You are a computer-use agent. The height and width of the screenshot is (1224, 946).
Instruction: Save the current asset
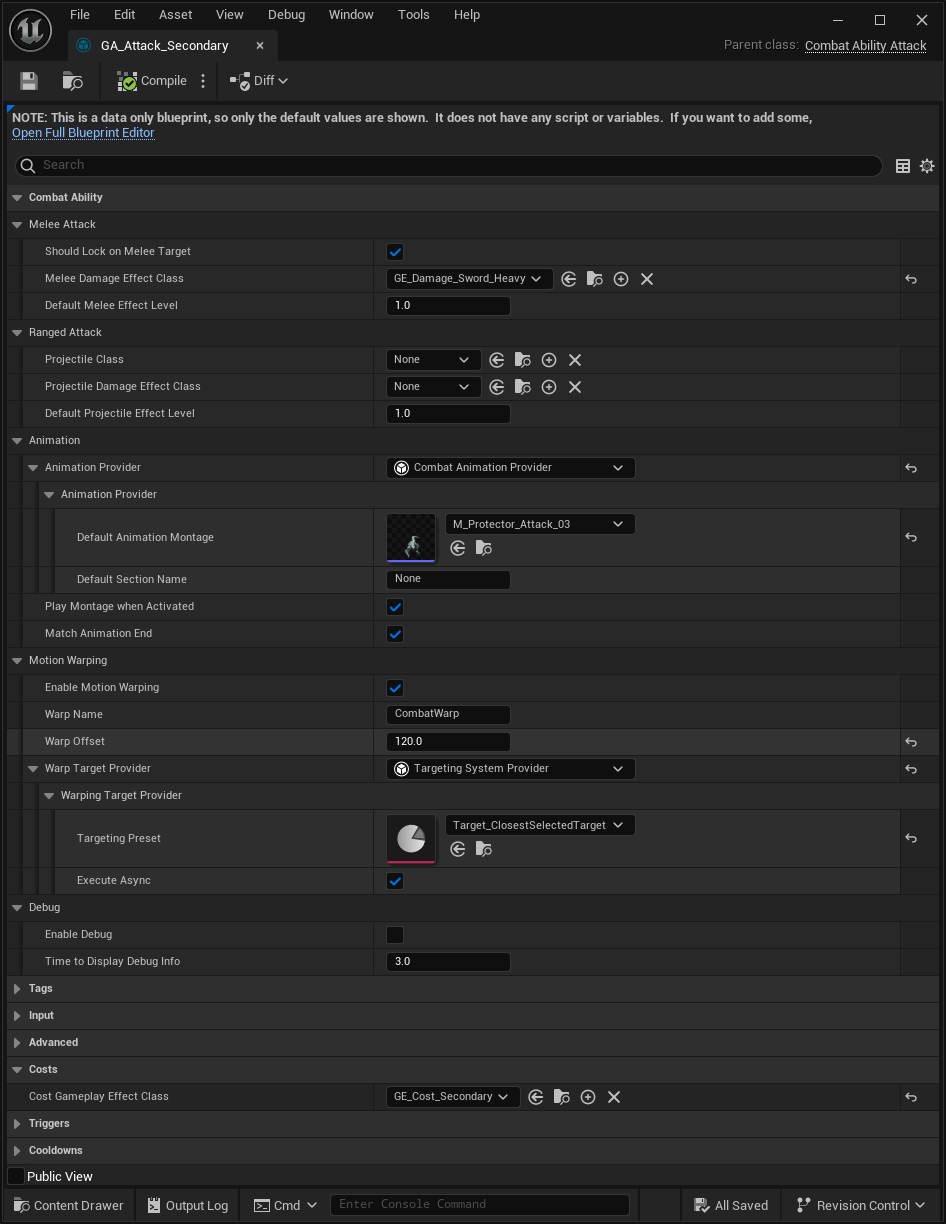coord(28,80)
